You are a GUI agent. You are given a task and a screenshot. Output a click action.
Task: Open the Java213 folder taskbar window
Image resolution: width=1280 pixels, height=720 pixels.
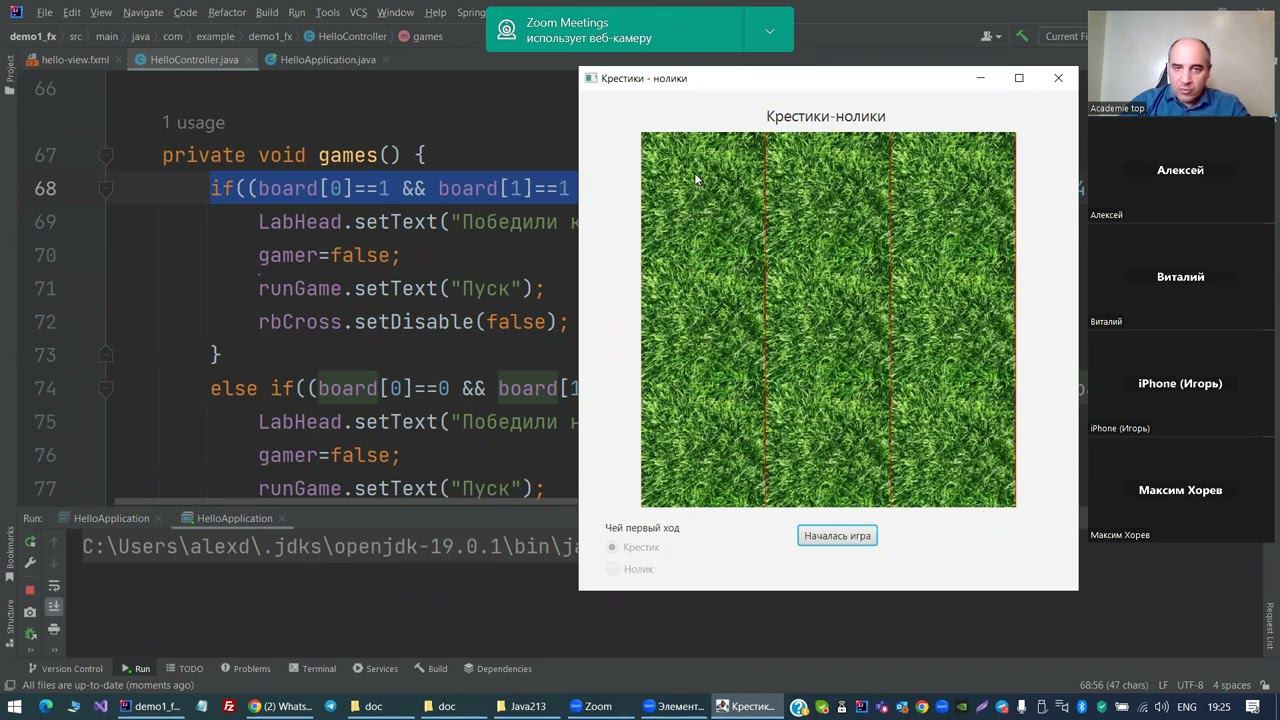point(528,706)
